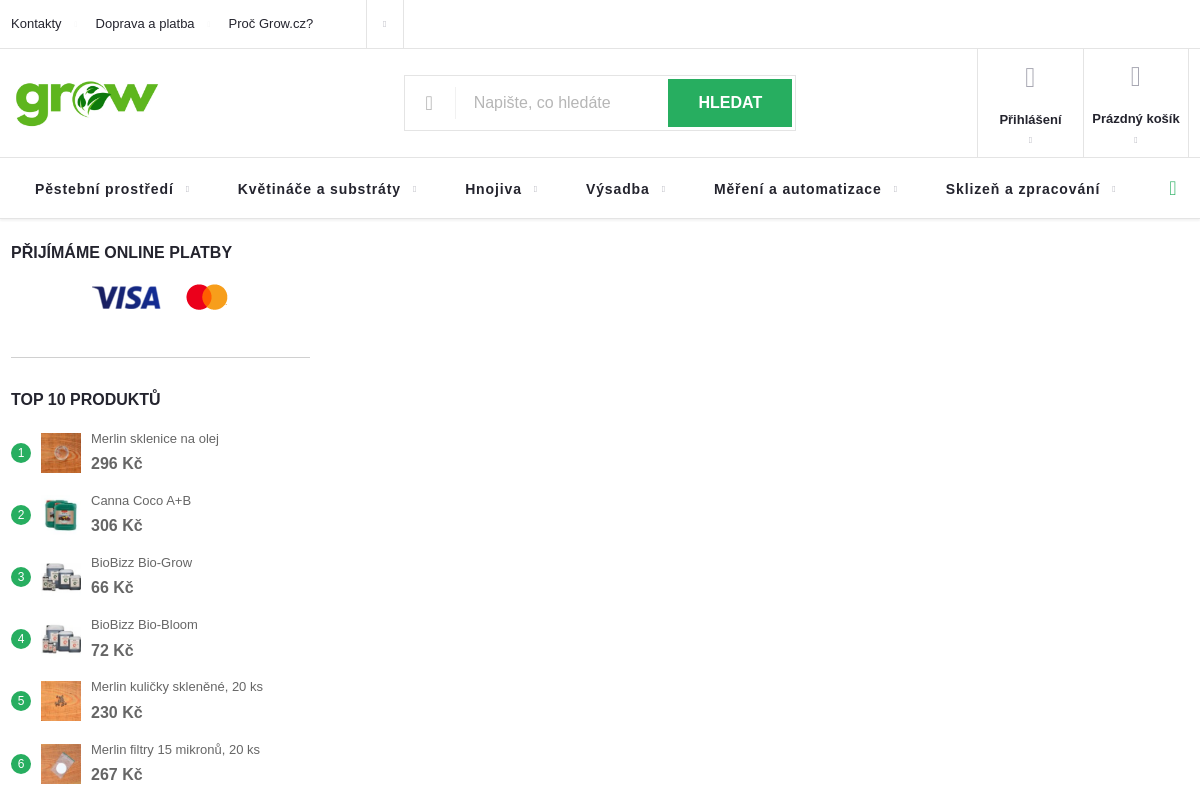1200x800 pixels.
Task: Open Merlin kuličky skleněné product image
Action: tap(61, 701)
